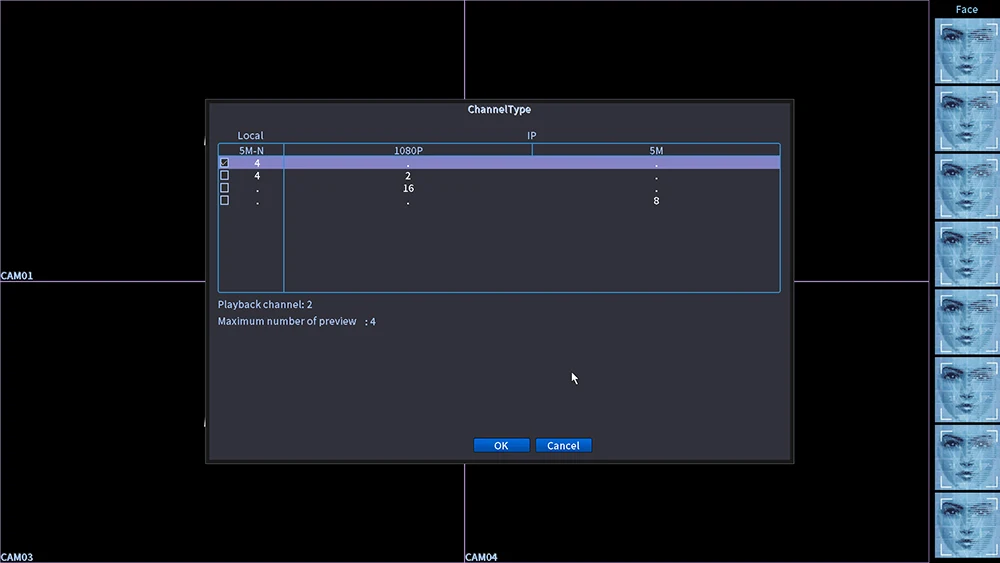The height and width of the screenshot is (563, 1000).
Task: Click the Face panel header
Action: point(966,9)
